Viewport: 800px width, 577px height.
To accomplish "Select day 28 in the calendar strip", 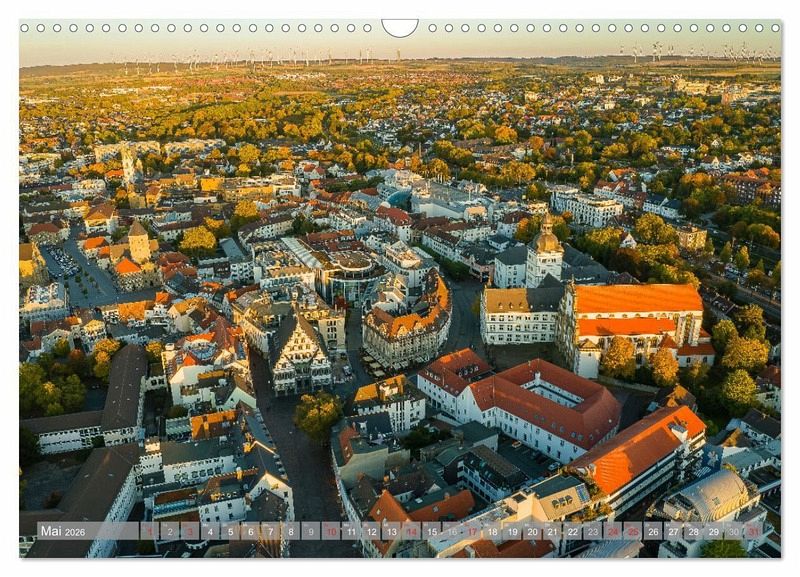I will (694, 531).
